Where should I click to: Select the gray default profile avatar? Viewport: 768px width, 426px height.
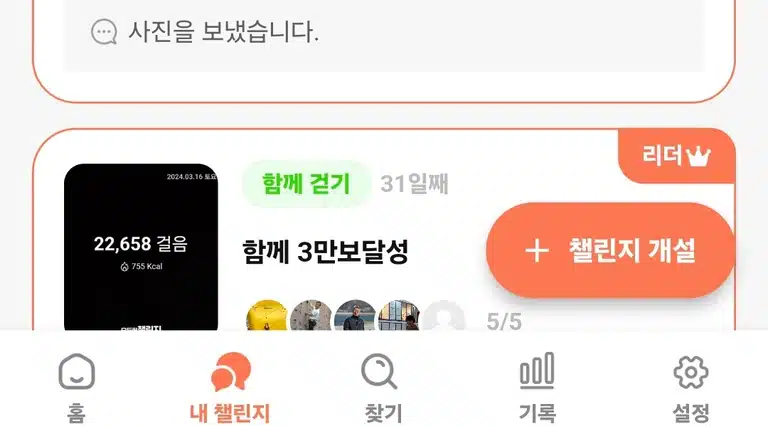443,316
